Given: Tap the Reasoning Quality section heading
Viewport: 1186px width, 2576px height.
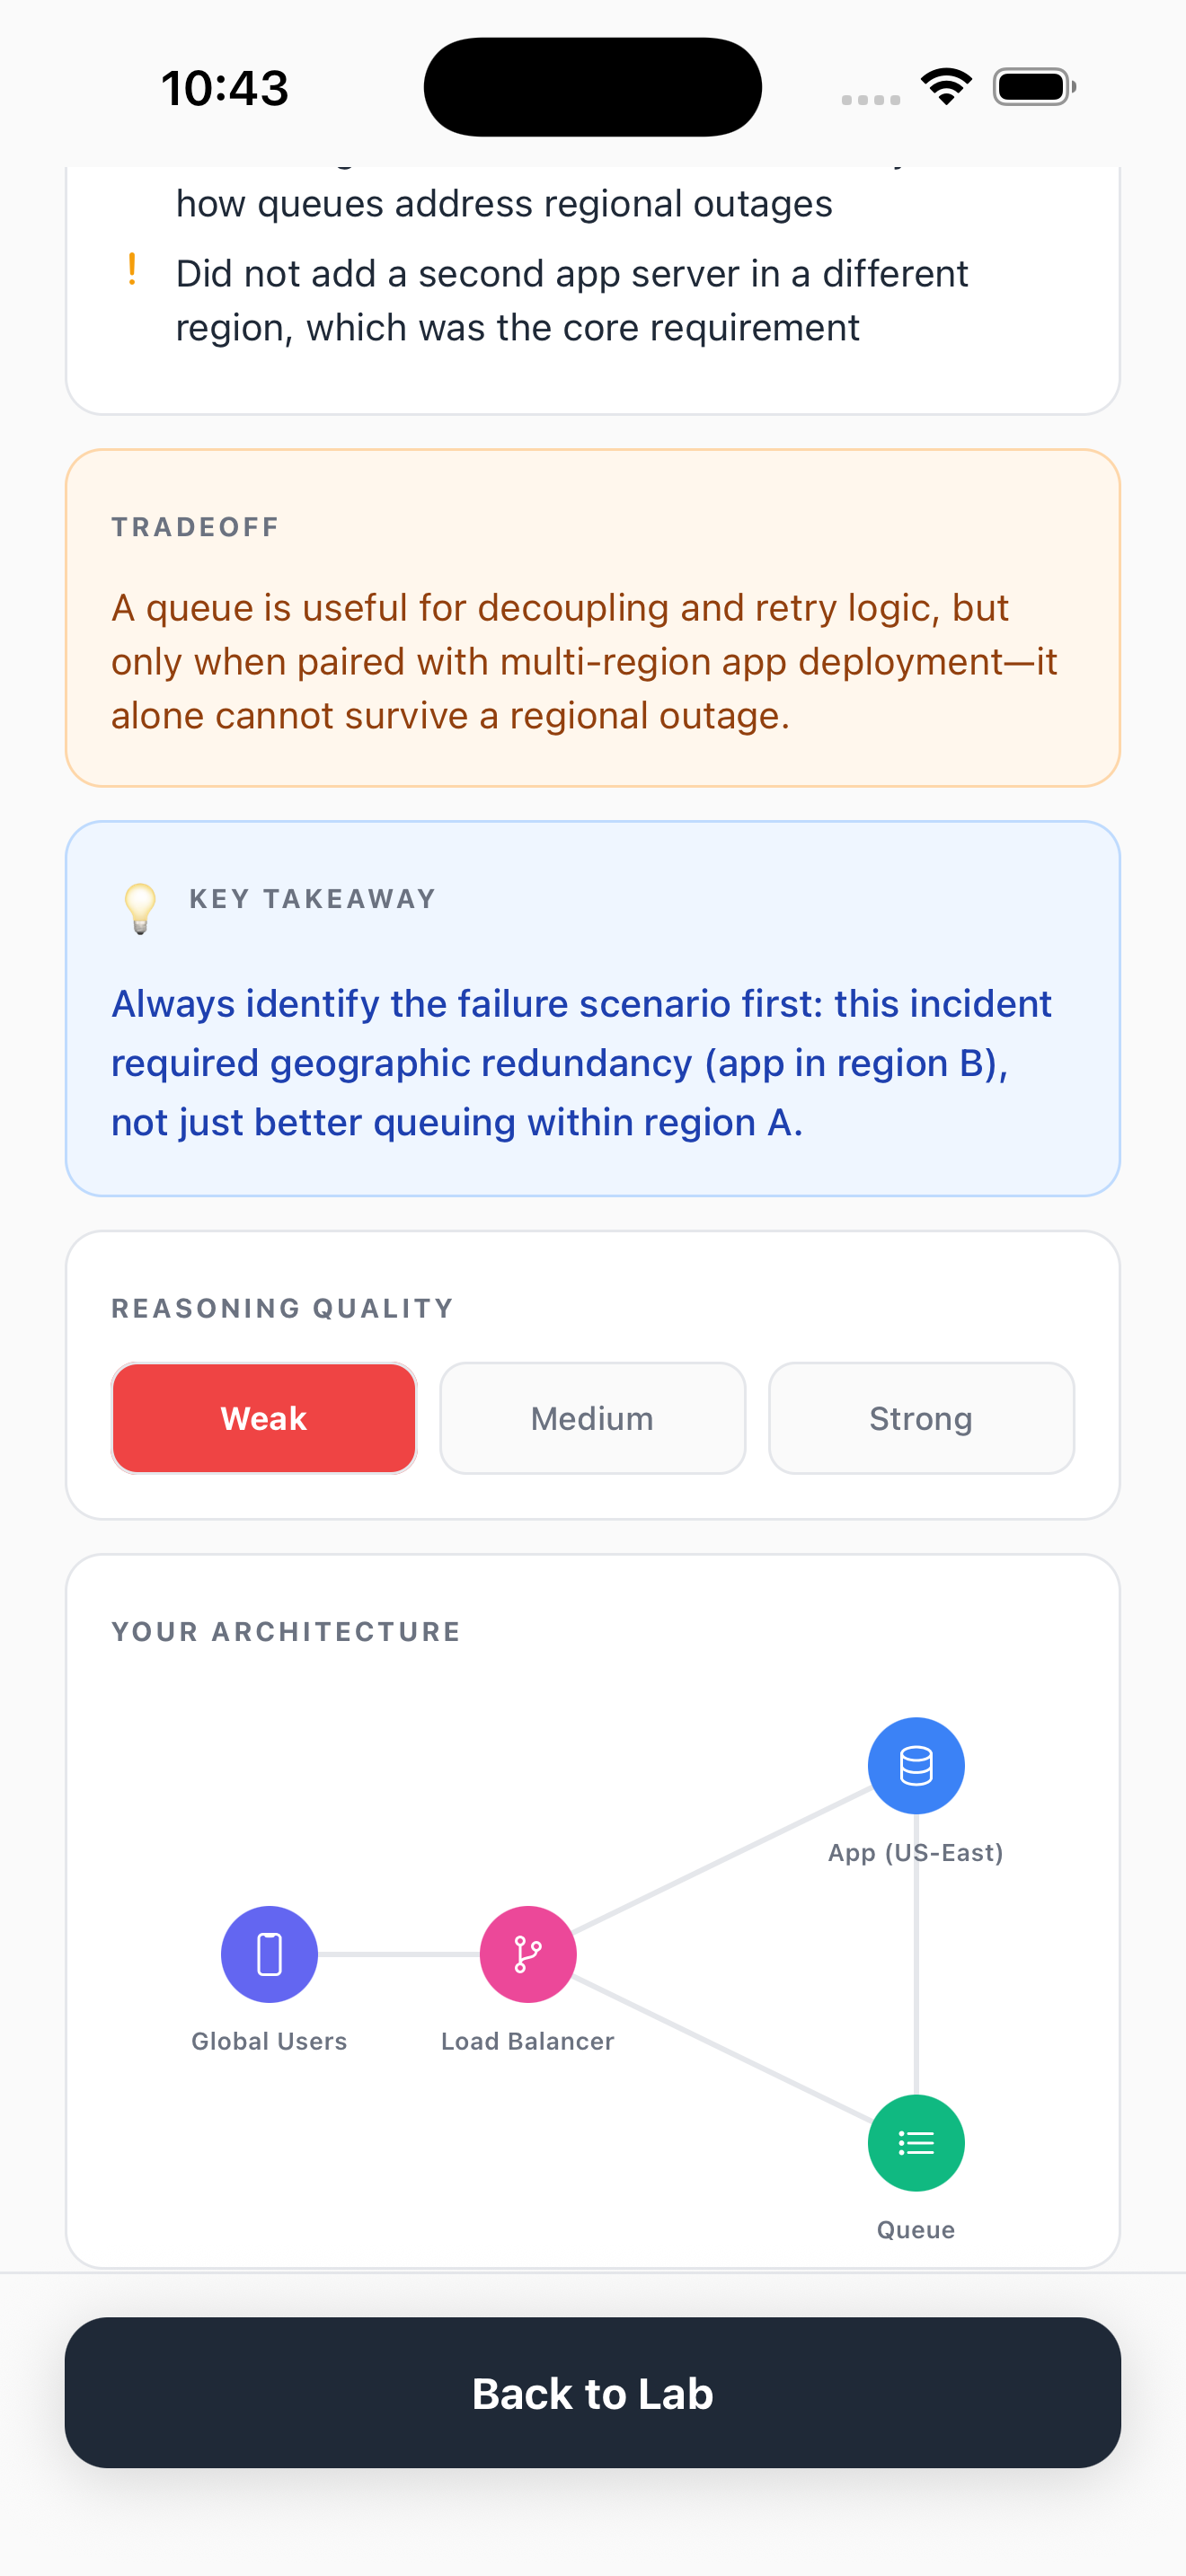Looking at the screenshot, I should 282,1307.
